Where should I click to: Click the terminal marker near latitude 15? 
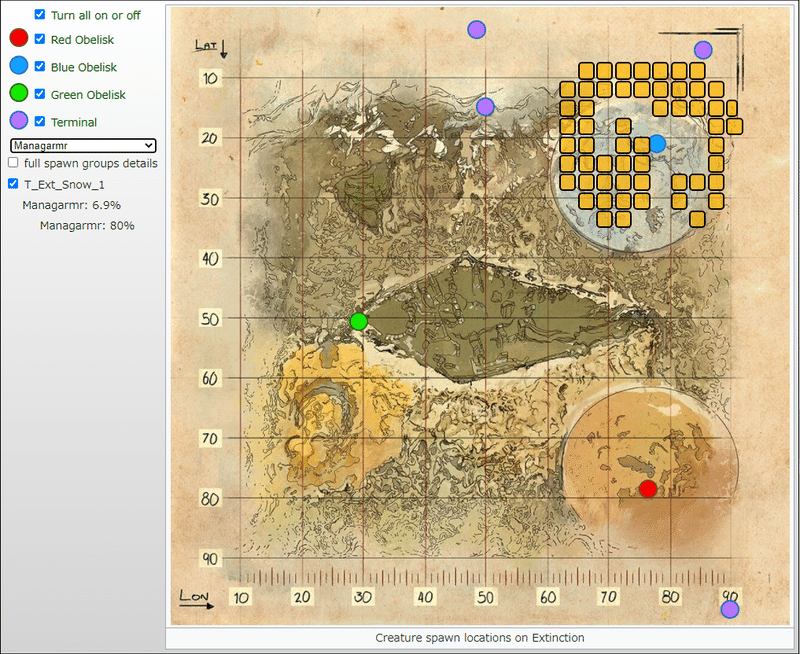tap(485, 107)
